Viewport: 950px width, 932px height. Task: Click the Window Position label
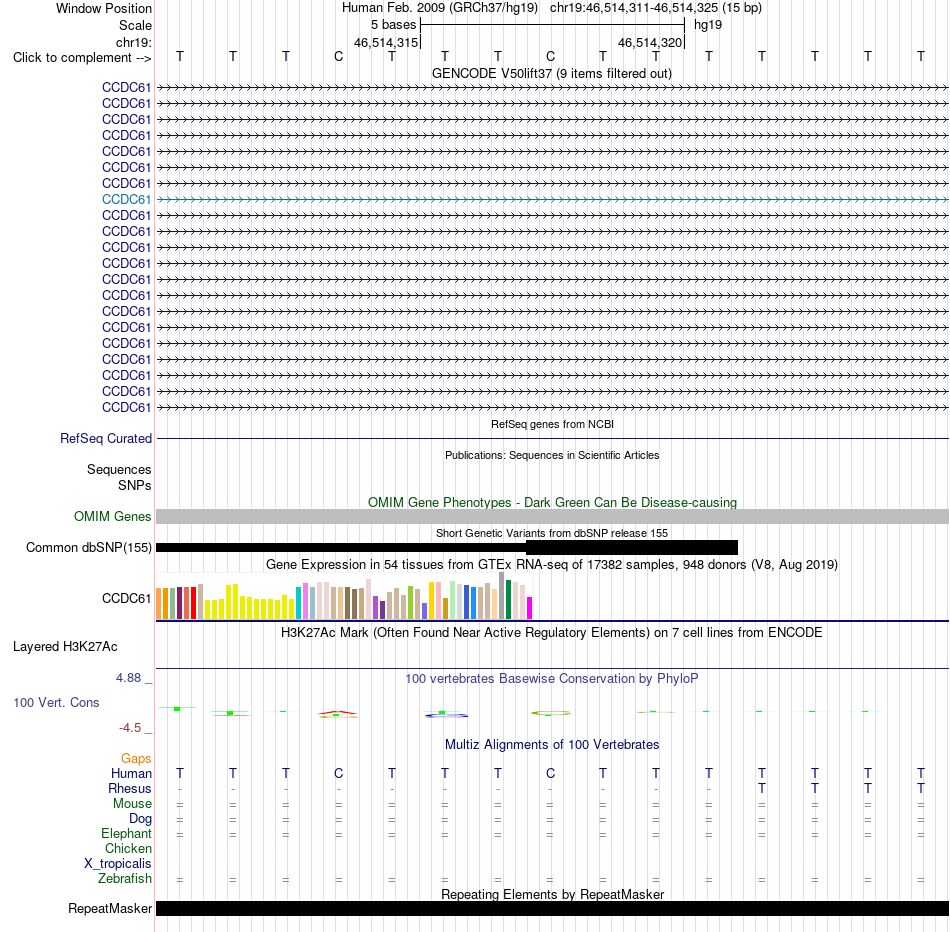pyautogui.click(x=104, y=8)
